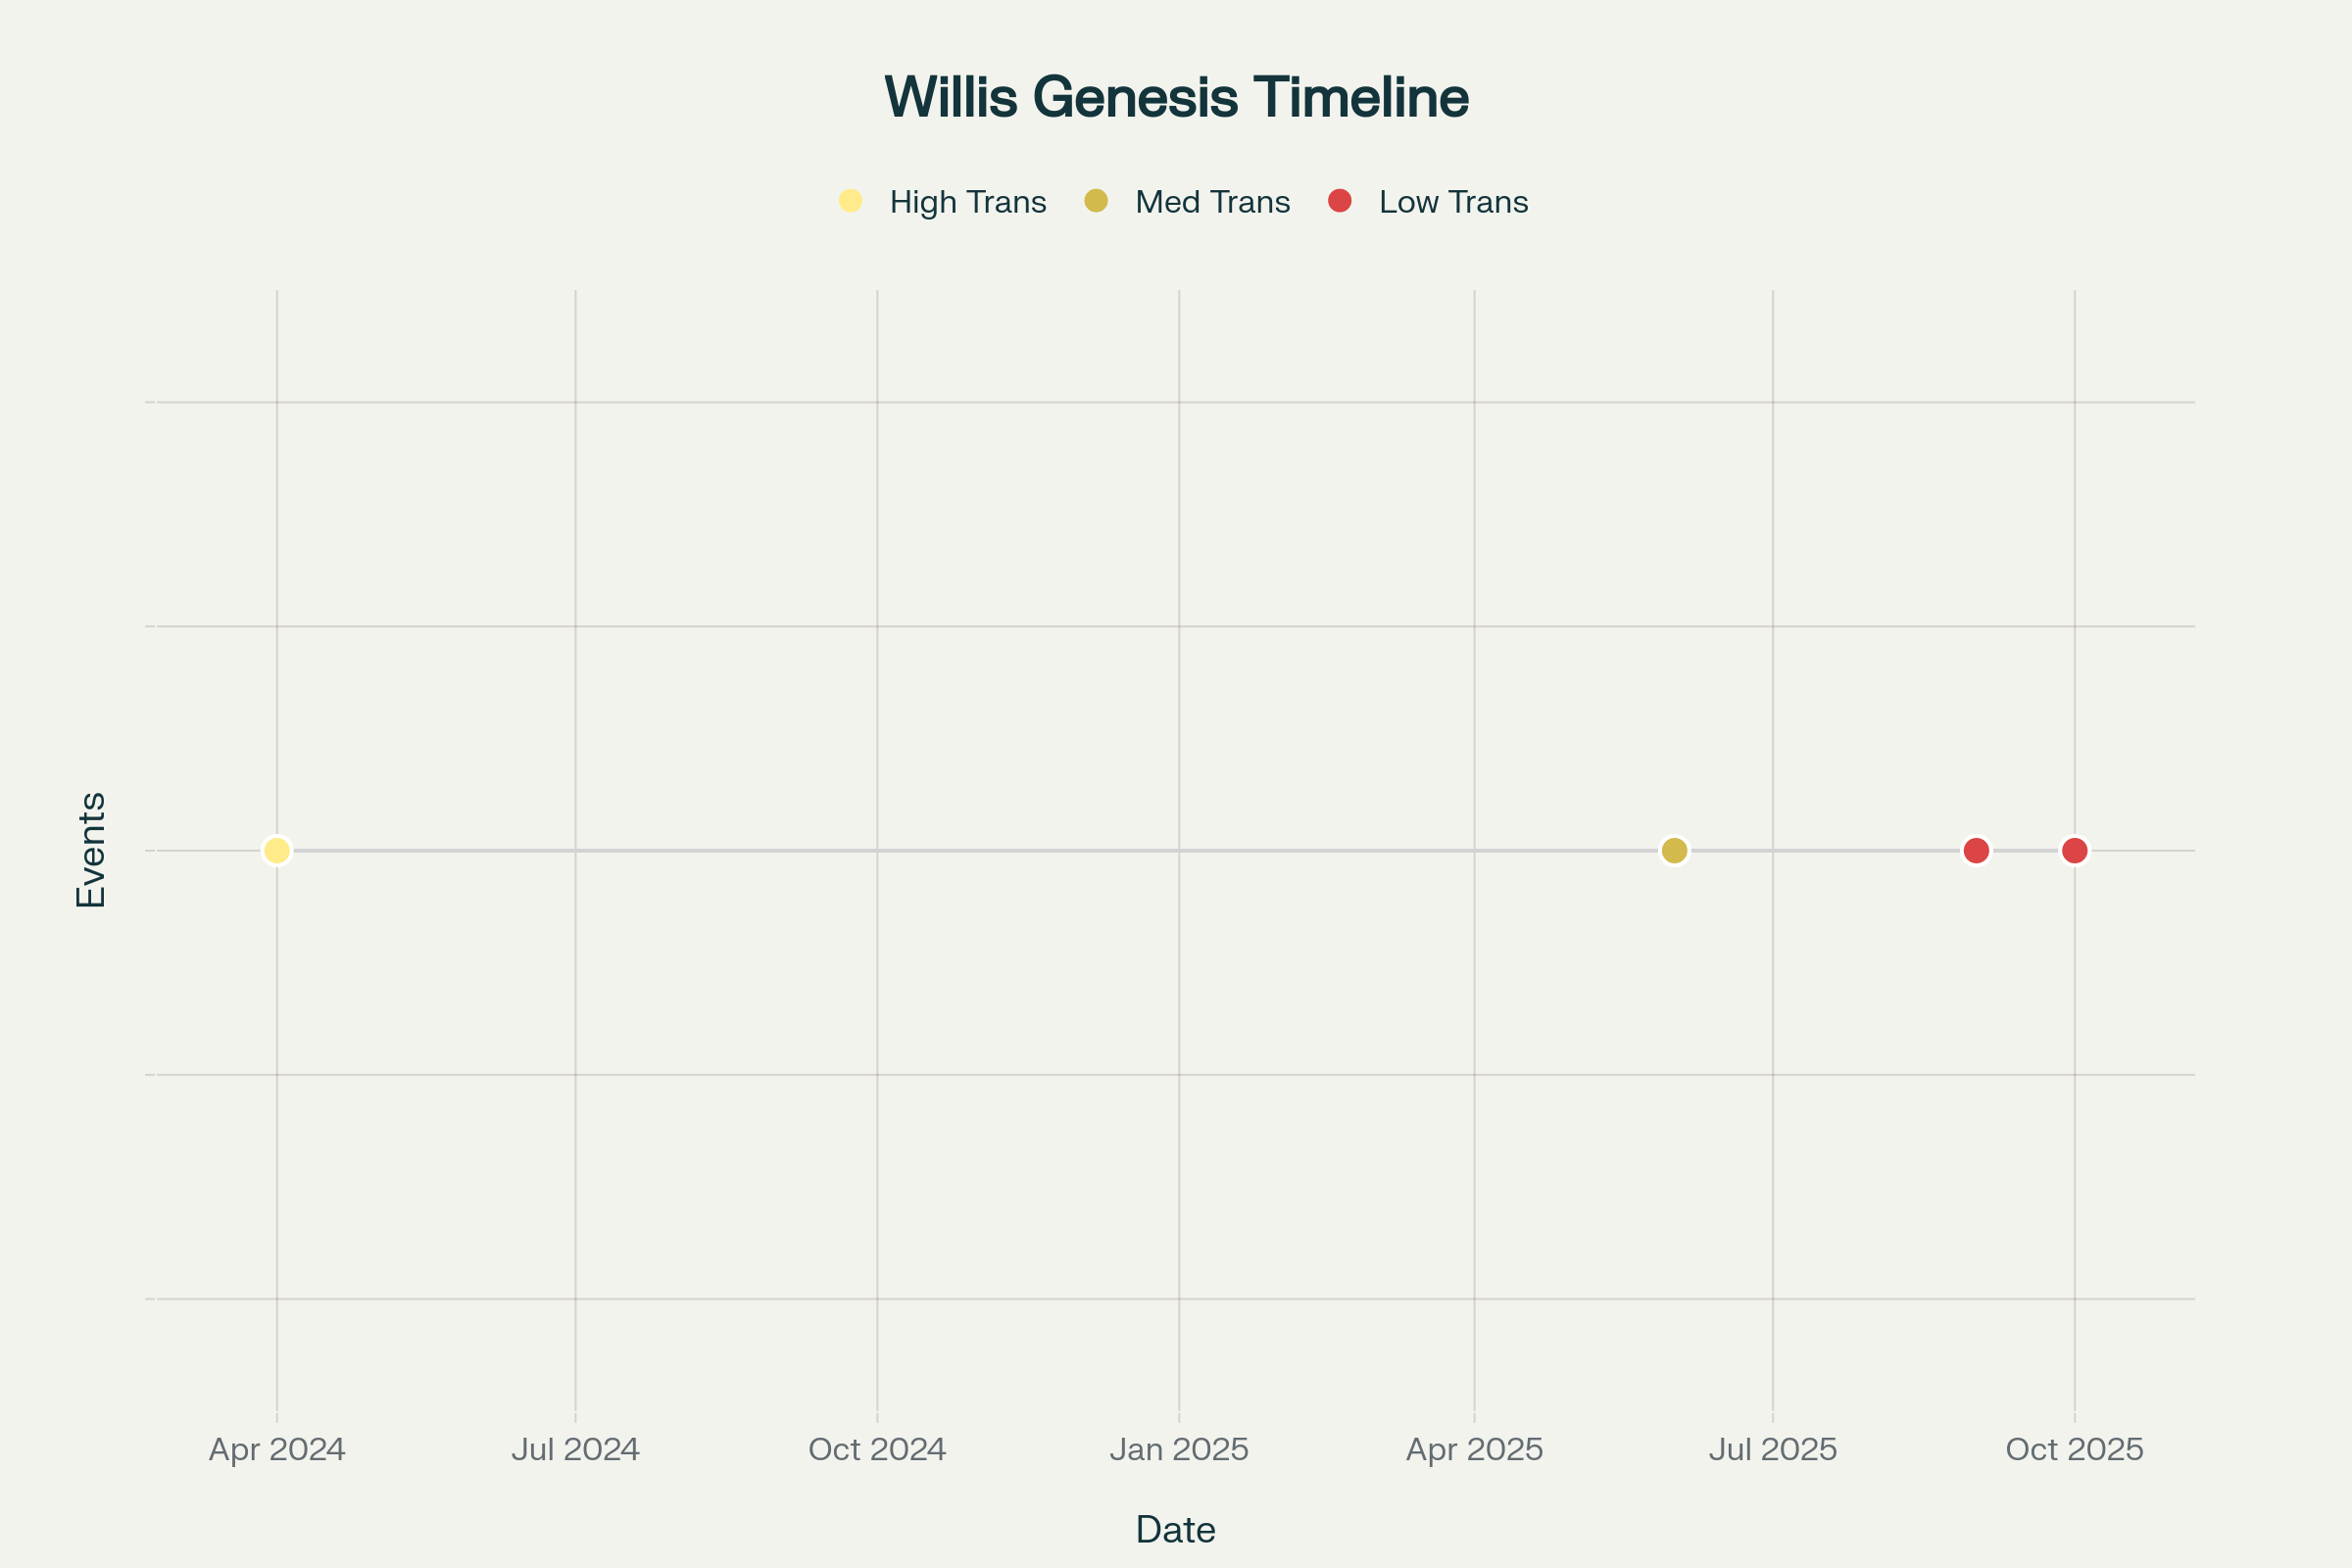Click the Jan 2025 axis tick label
2352x1568 pixels.
pos(1179,1450)
